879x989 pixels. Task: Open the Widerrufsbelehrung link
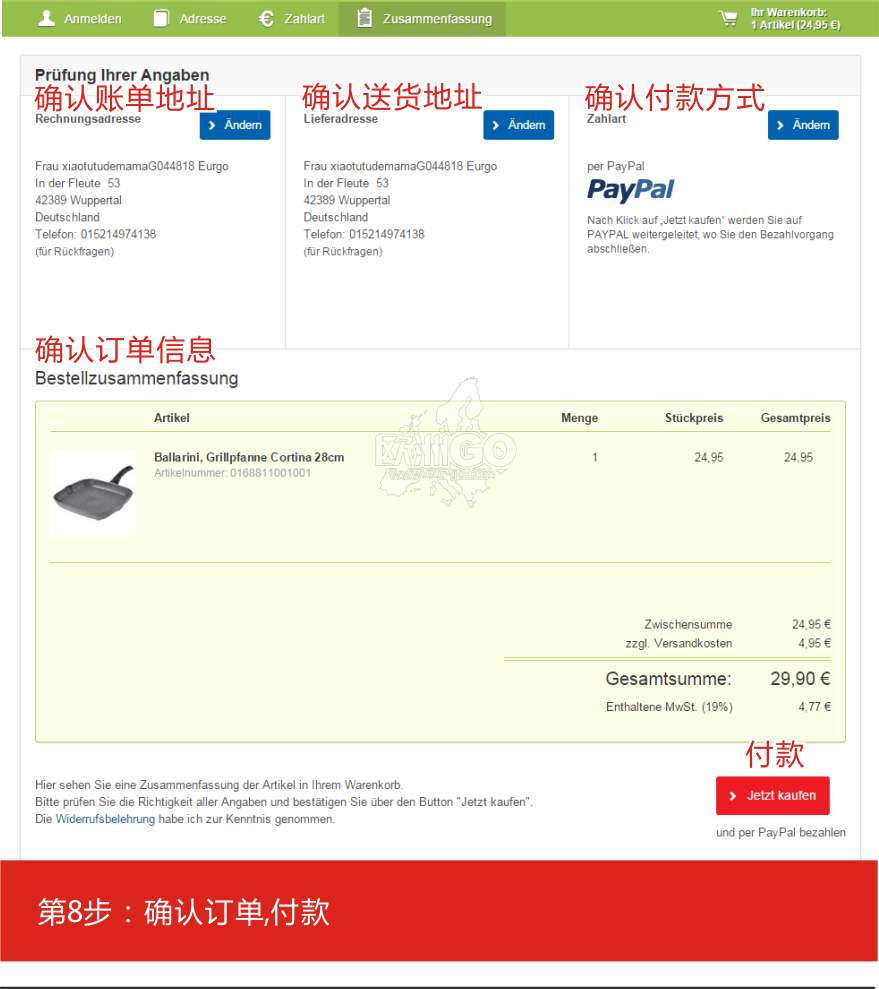(105, 819)
